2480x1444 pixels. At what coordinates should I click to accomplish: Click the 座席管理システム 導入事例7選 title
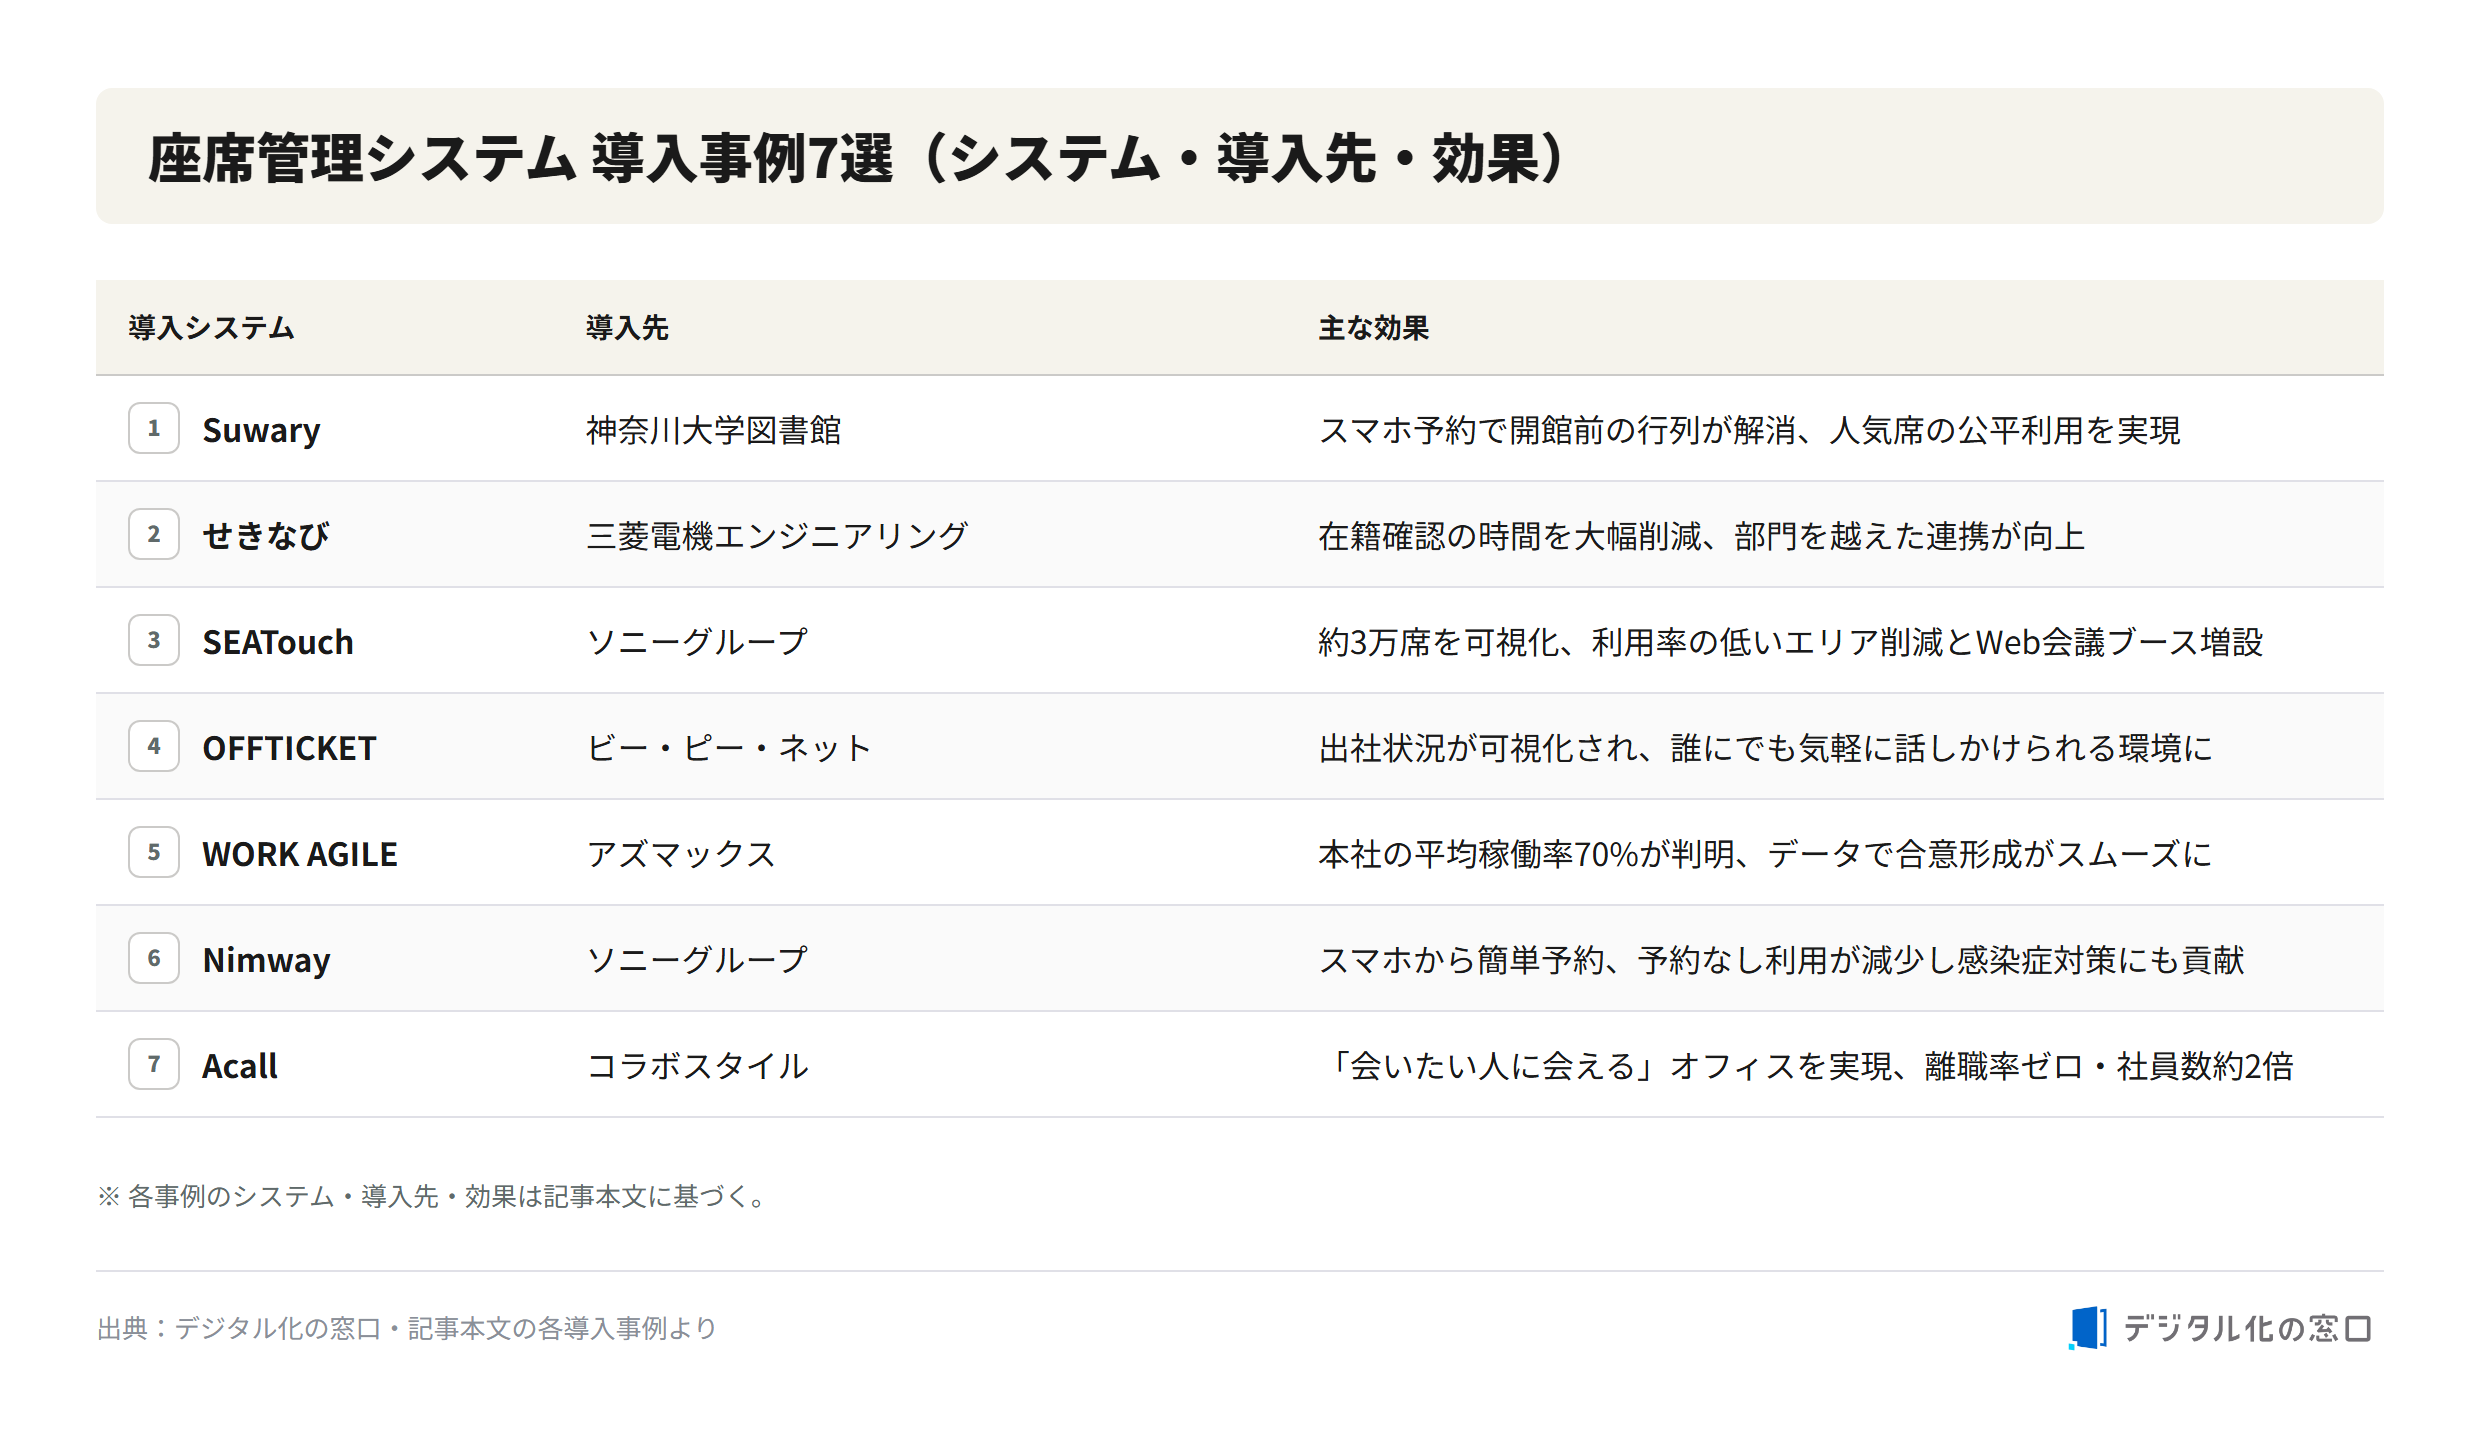pyautogui.click(x=858, y=158)
